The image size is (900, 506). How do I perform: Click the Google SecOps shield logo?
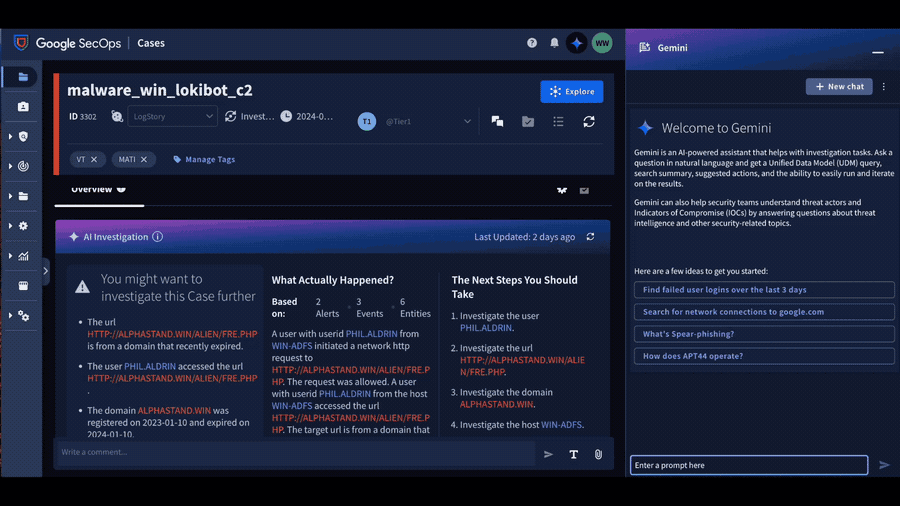(21, 43)
